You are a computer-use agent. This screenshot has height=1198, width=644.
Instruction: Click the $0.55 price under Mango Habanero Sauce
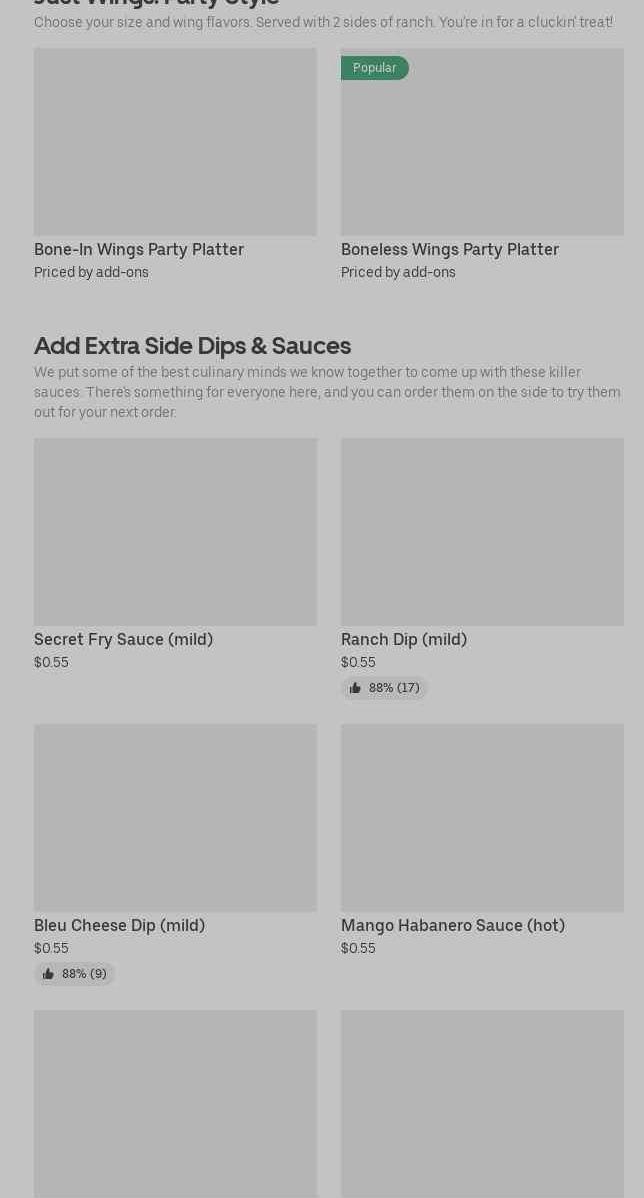click(358, 948)
